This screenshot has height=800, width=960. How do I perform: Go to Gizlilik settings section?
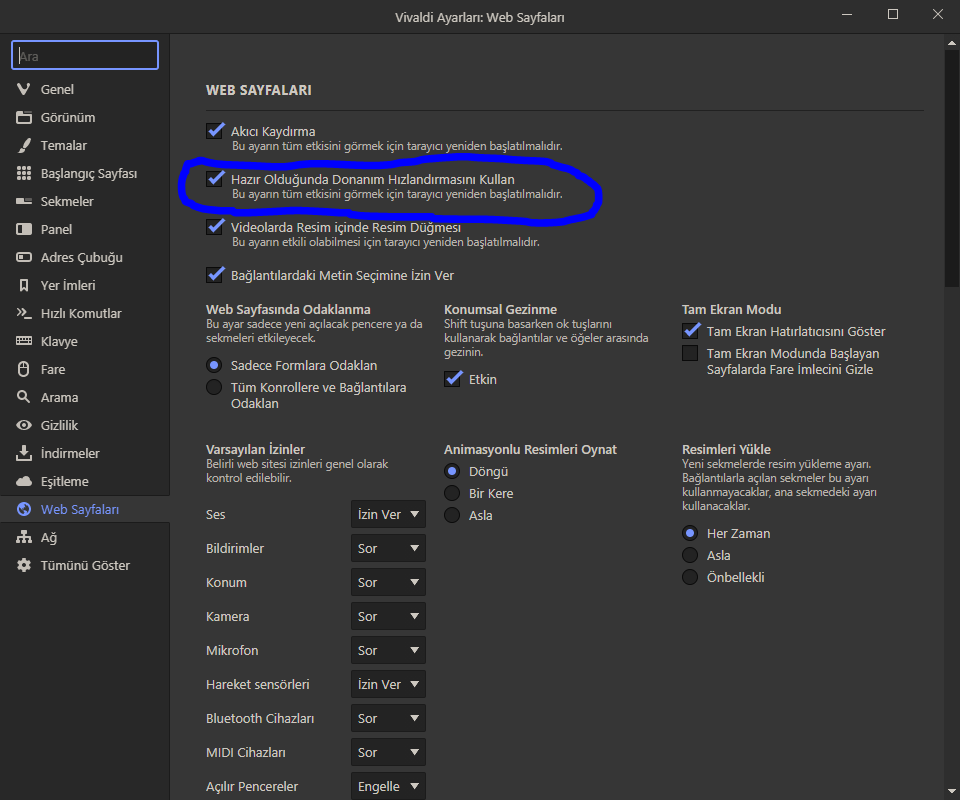point(85,425)
